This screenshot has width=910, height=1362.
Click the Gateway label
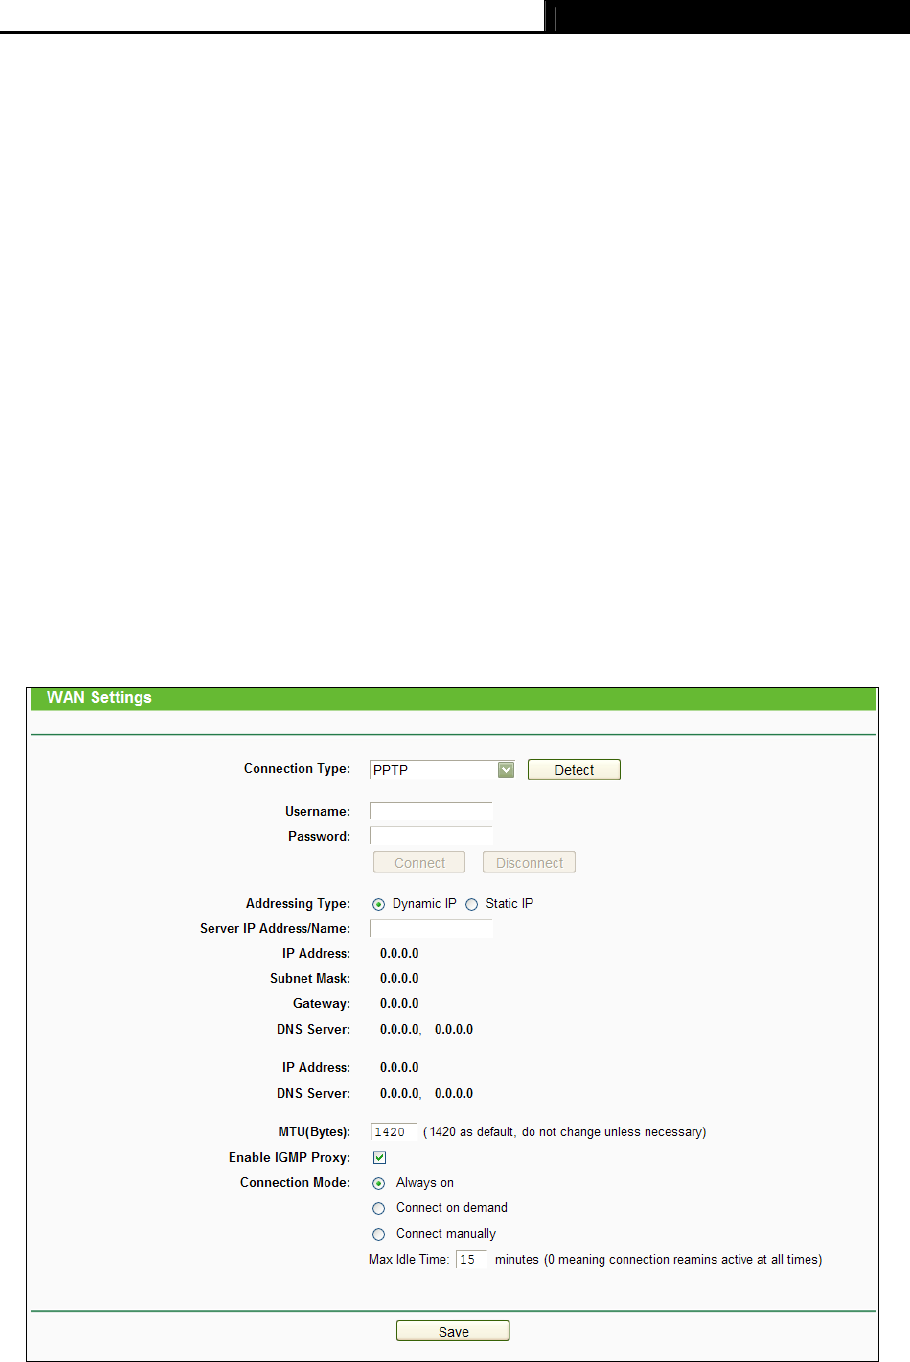[x=321, y=1003]
